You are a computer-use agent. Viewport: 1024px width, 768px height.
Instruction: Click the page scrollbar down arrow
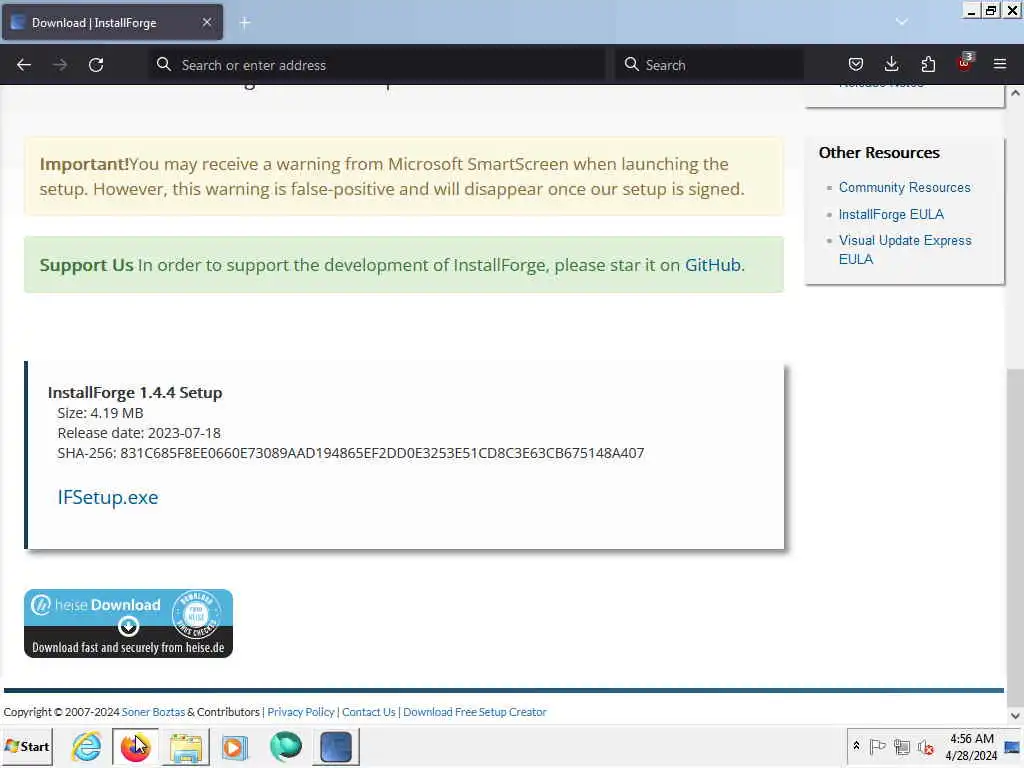1015,715
